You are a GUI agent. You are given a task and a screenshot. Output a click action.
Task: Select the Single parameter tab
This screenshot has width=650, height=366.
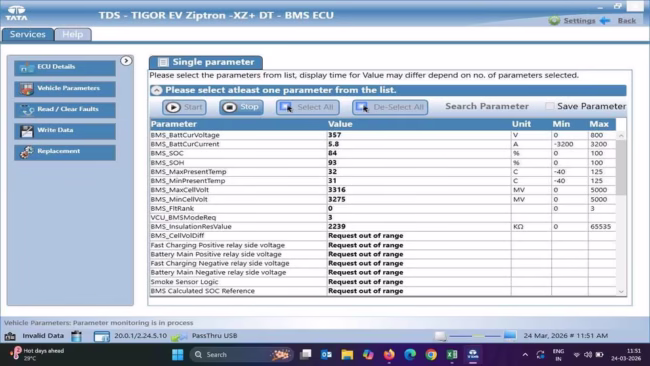click(x=206, y=62)
